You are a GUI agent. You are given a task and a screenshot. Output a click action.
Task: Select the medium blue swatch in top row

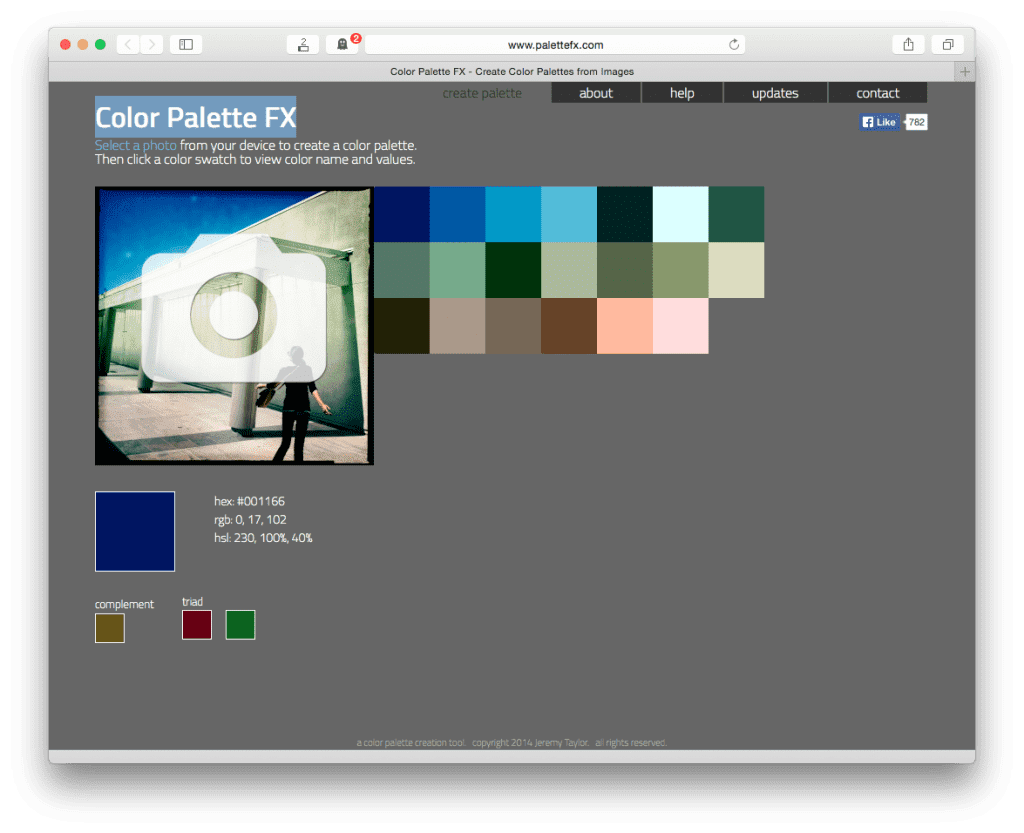point(457,214)
